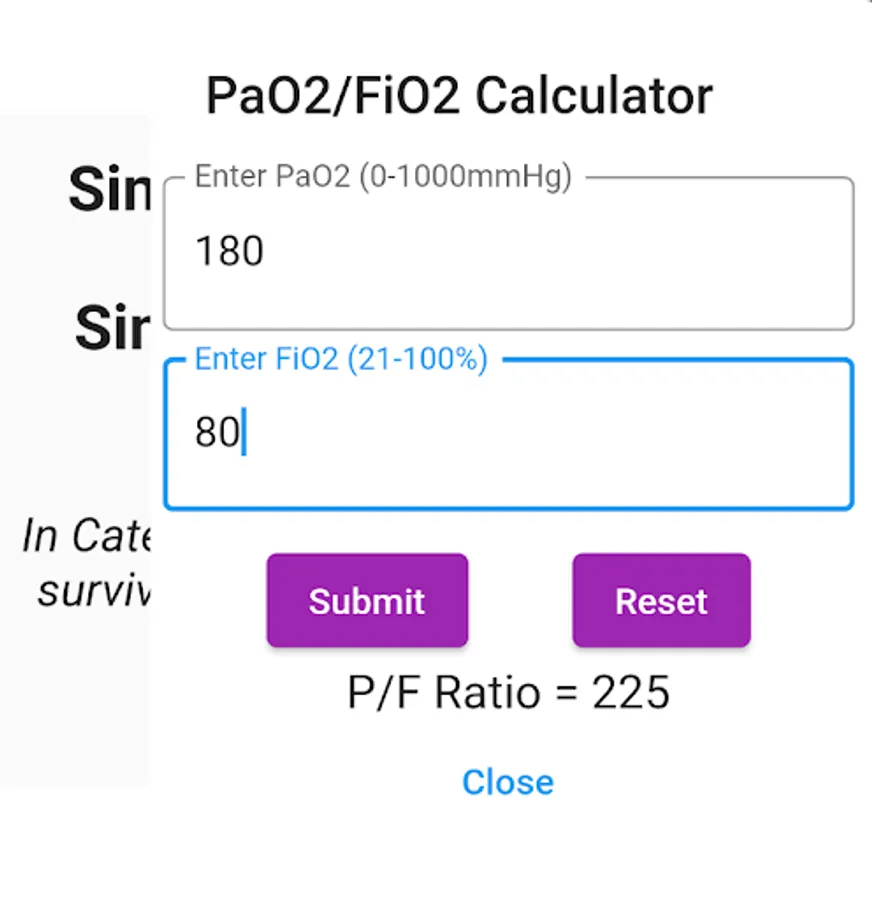This screenshot has height=900, width=872.
Task: Click the PaO2/FiO2 Calculator dialog title
Action: 459,96
